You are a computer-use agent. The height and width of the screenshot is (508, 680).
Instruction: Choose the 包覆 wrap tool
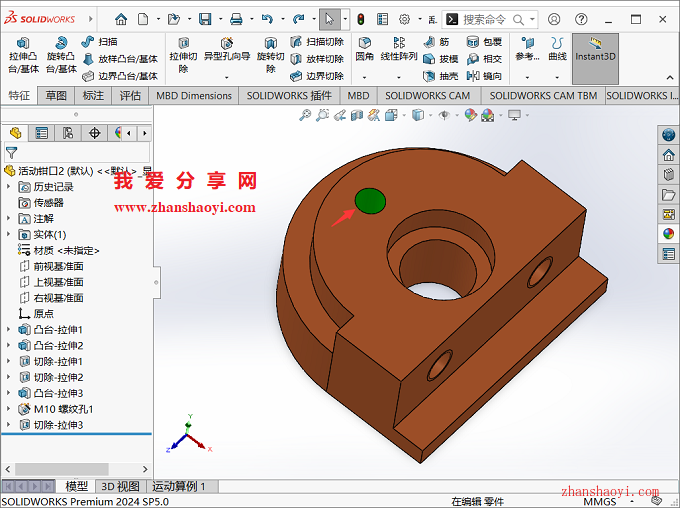pyautogui.click(x=484, y=42)
